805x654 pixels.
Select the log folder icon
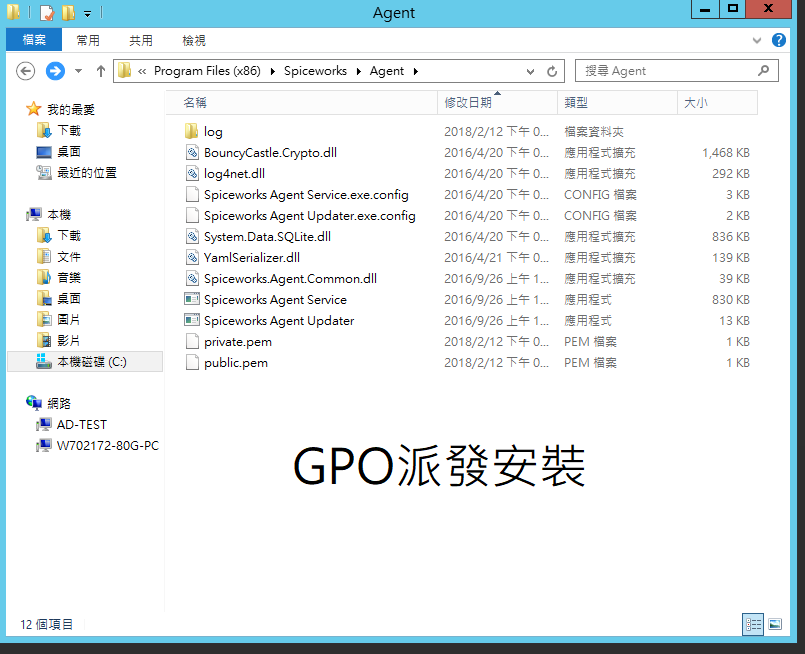(x=191, y=131)
